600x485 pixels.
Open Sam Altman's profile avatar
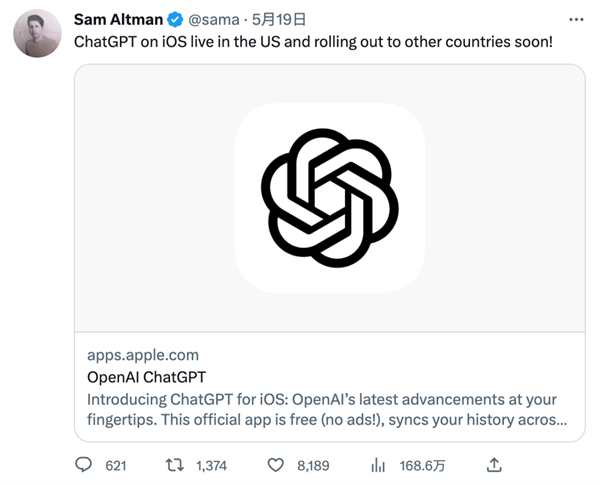[36, 36]
